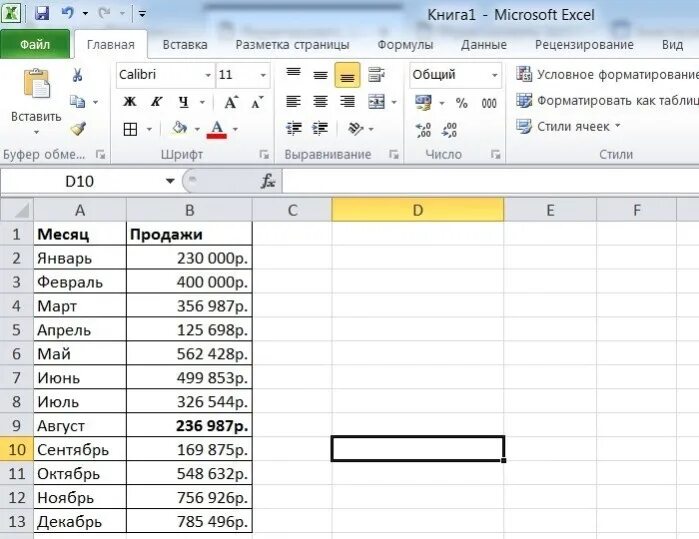Select column D header
The height and width of the screenshot is (539, 699).
[x=418, y=210]
